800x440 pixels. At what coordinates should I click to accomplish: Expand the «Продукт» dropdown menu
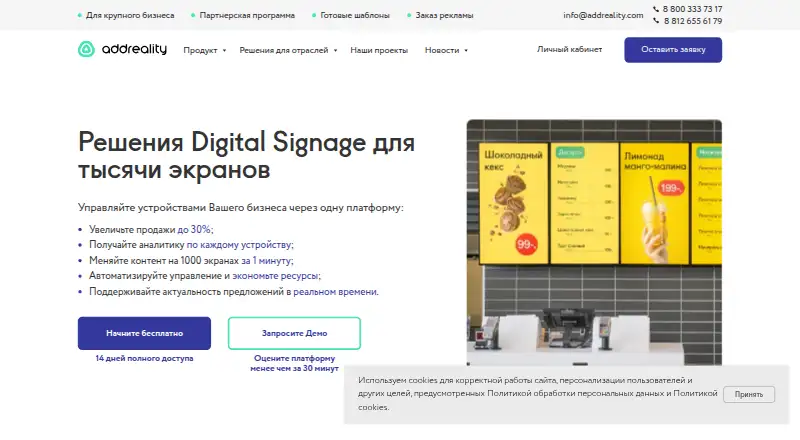(205, 50)
